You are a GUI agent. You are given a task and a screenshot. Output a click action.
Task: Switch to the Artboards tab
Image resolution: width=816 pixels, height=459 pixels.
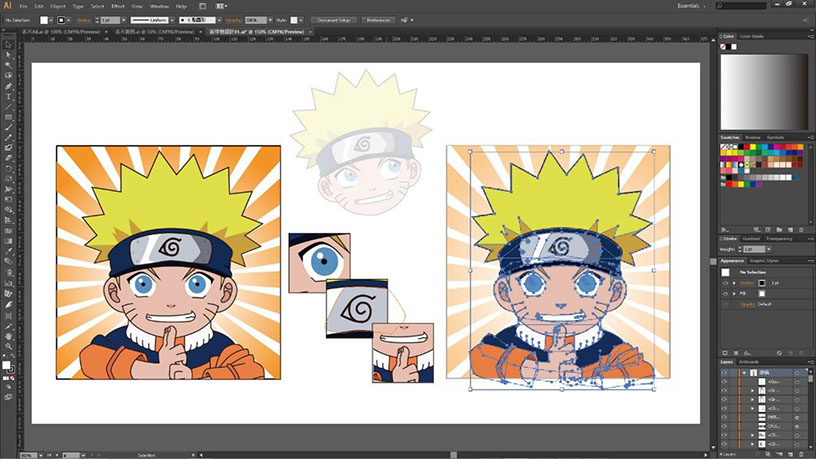[x=748, y=362]
